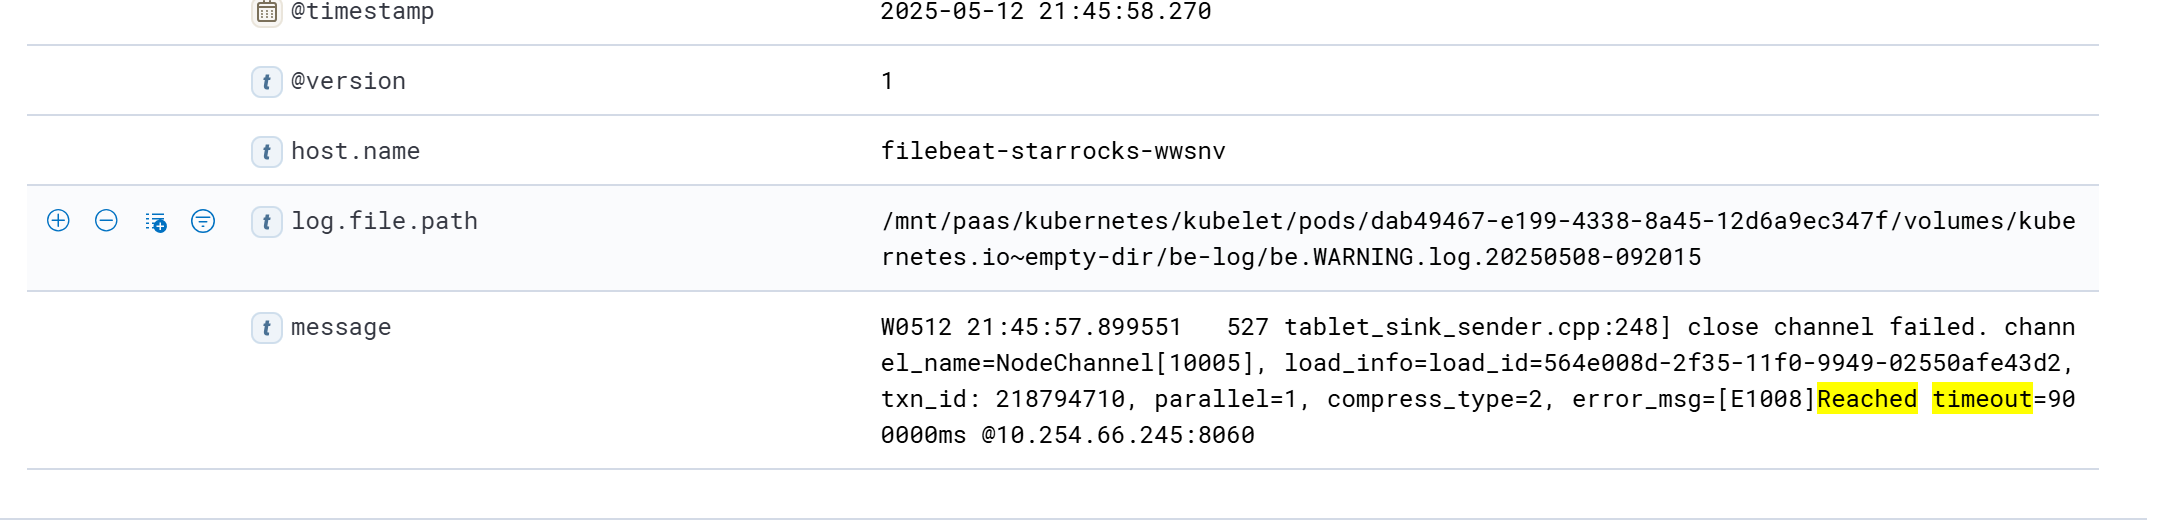Image resolution: width=2158 pixels, height=527 pixels.
Task: Click the be.WARNING log file path value
Action: point(1478,239)
